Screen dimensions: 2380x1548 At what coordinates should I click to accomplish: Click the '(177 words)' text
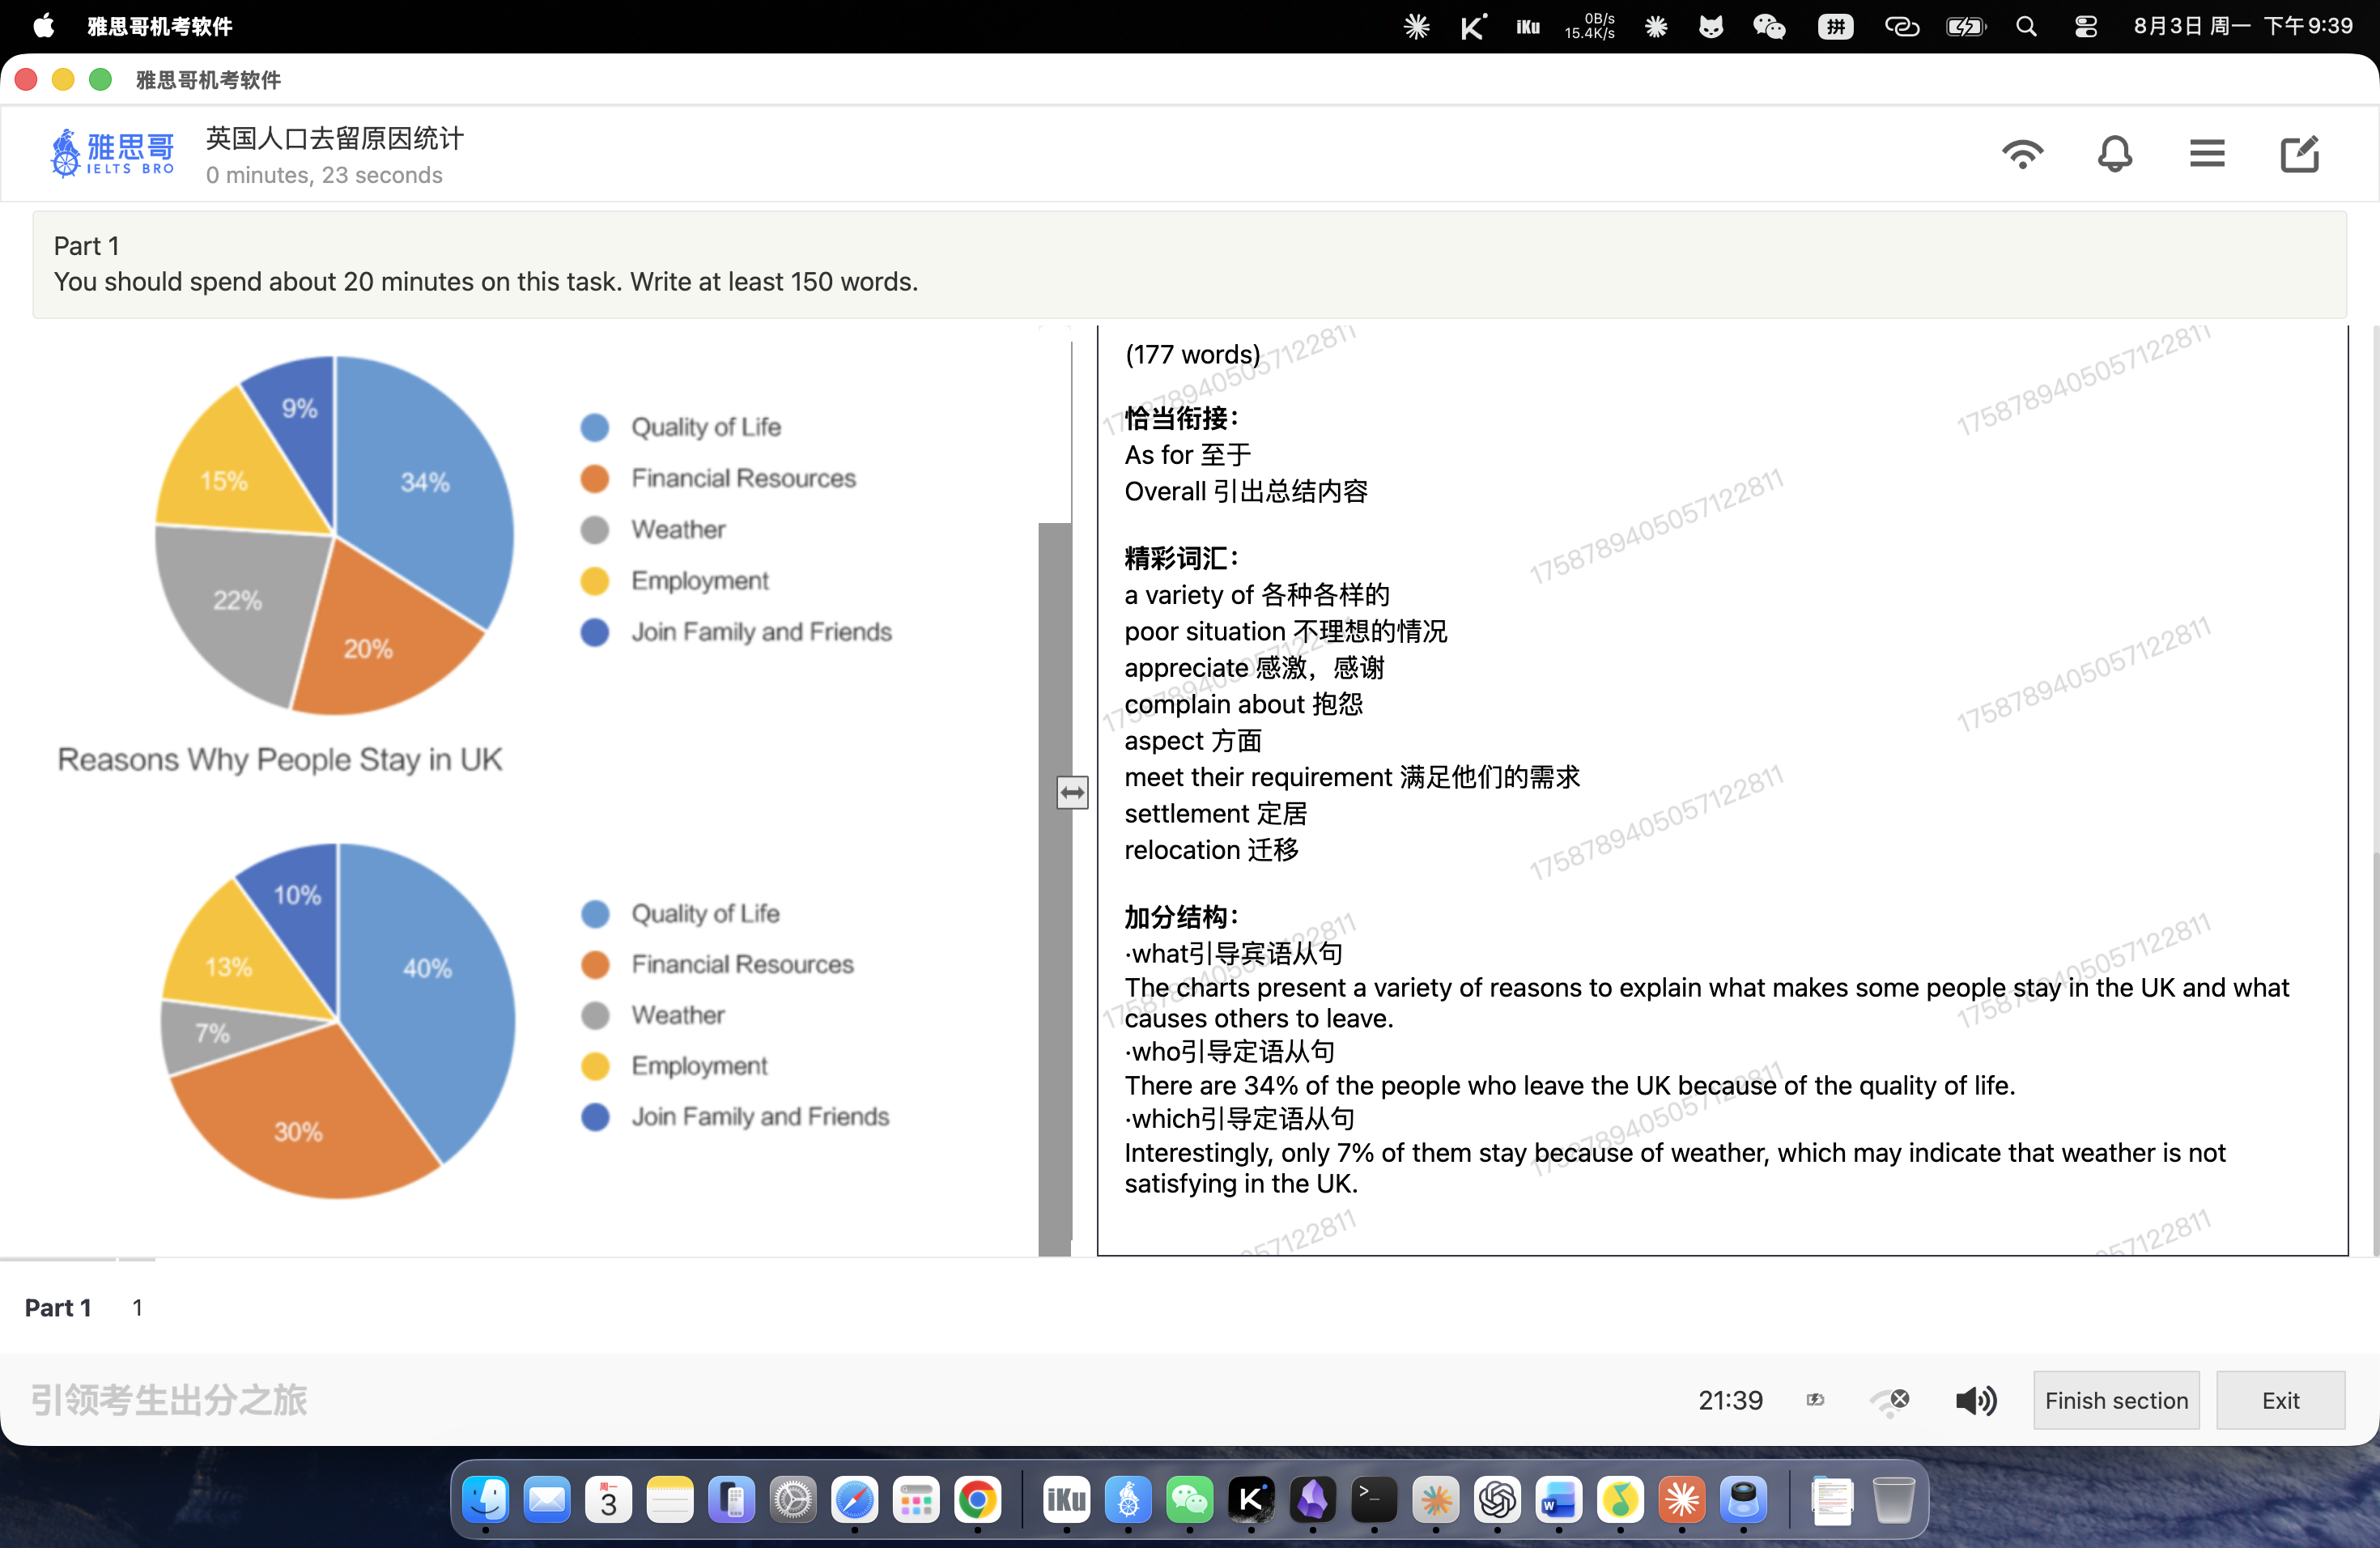coord(1192,354)
